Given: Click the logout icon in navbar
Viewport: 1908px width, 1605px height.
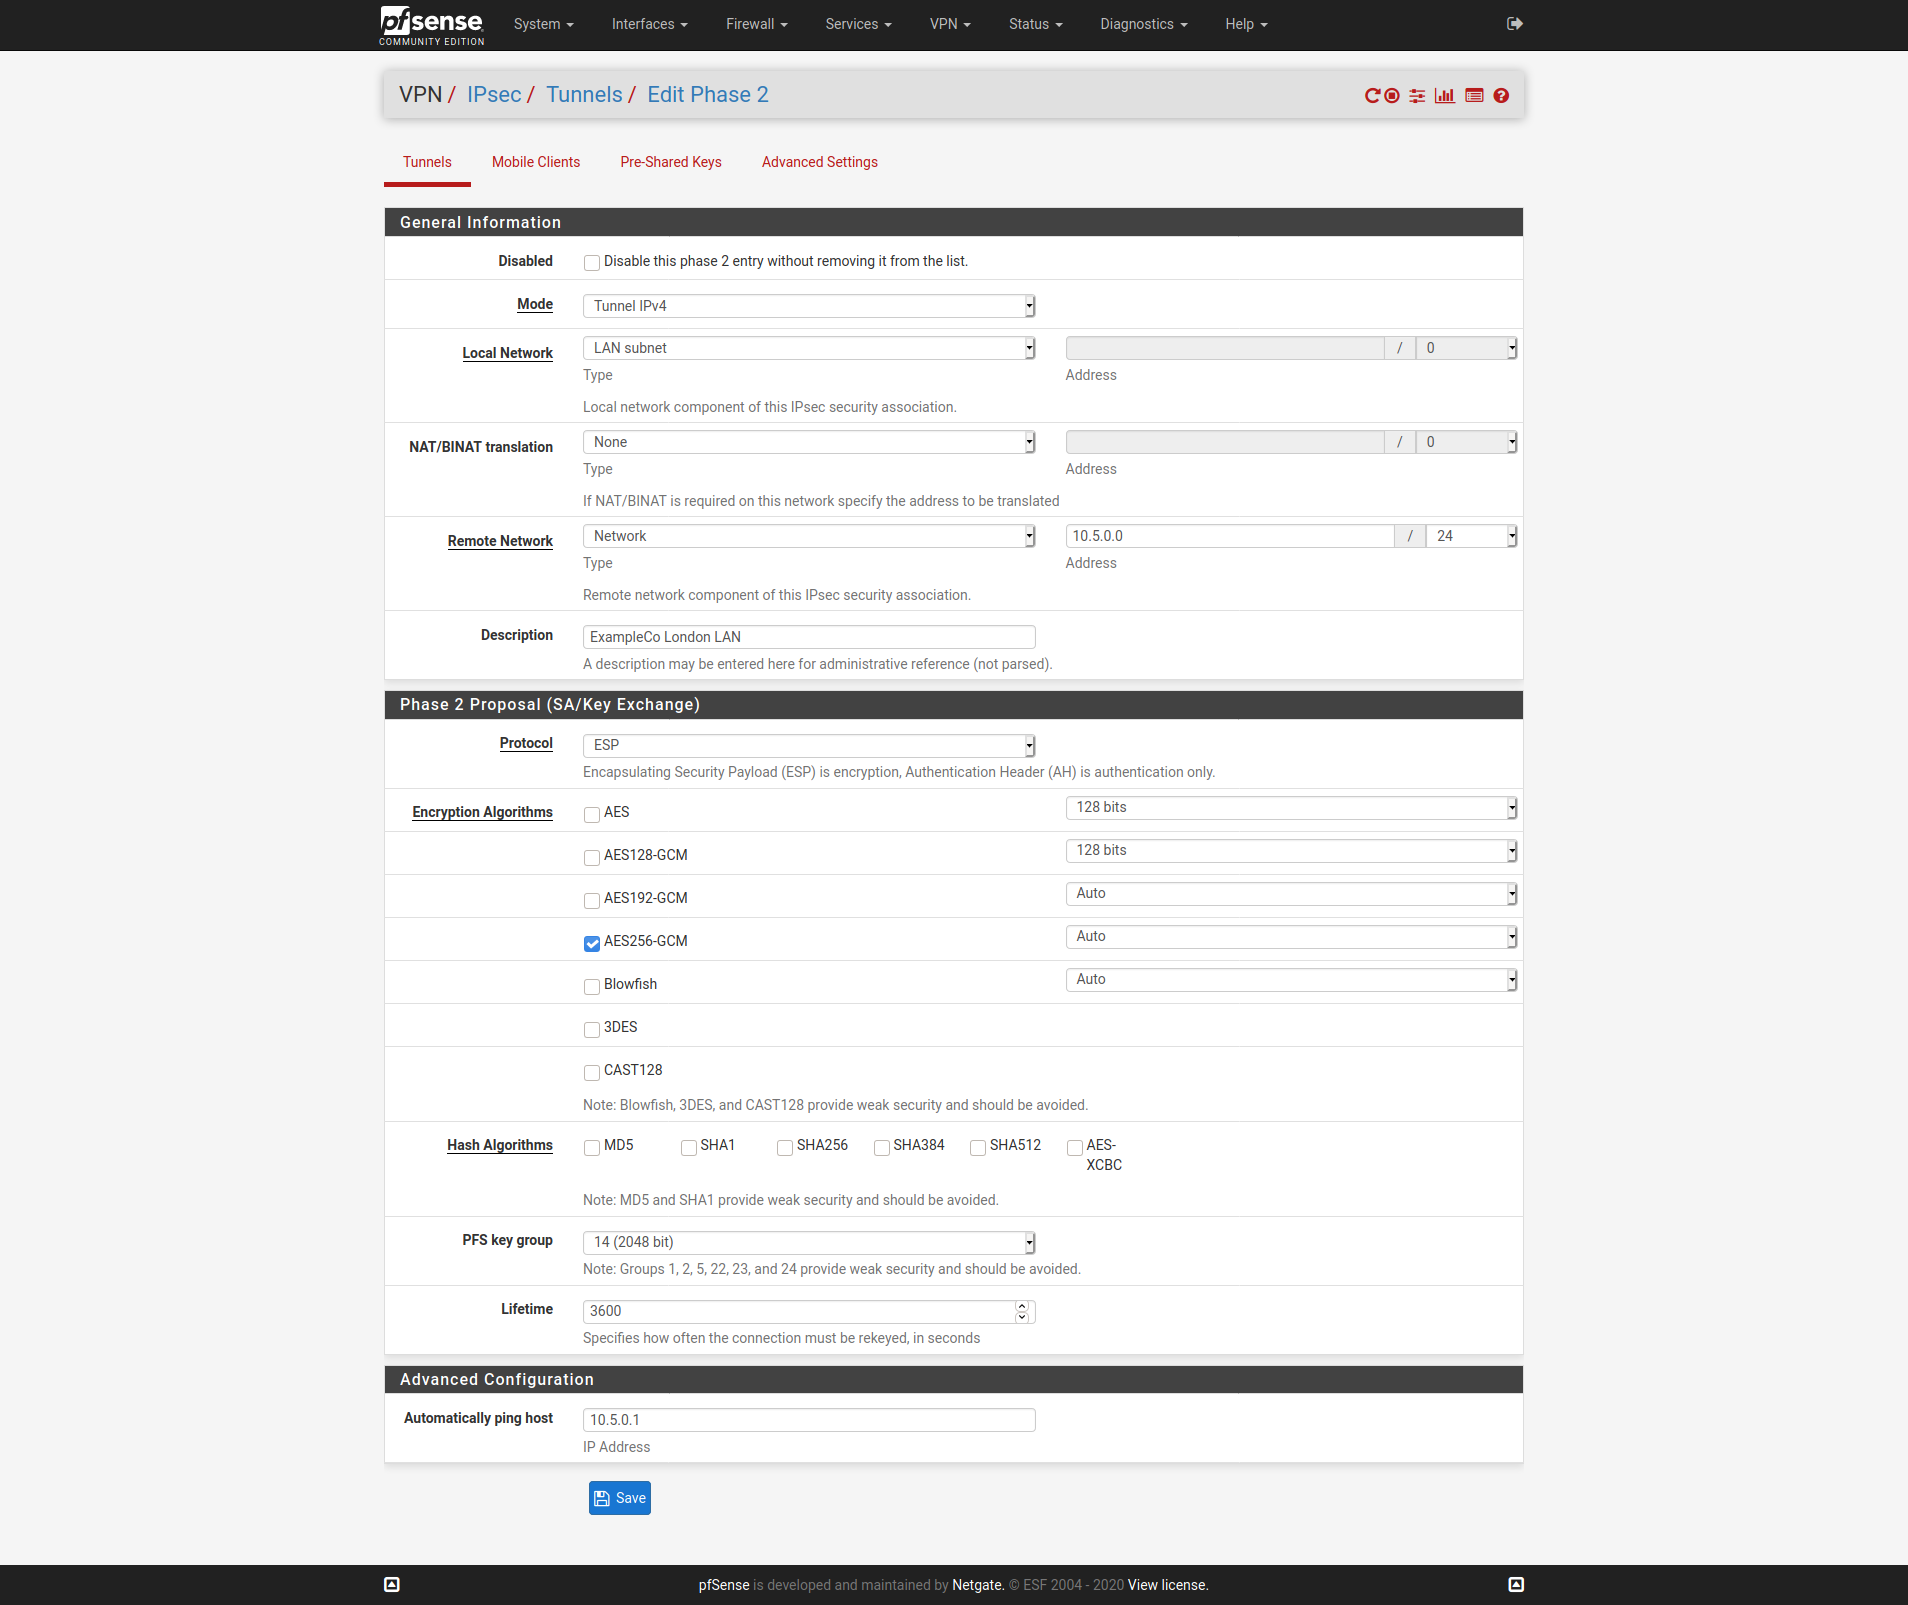Looking at the screenshot, I should click(1515, 24).
